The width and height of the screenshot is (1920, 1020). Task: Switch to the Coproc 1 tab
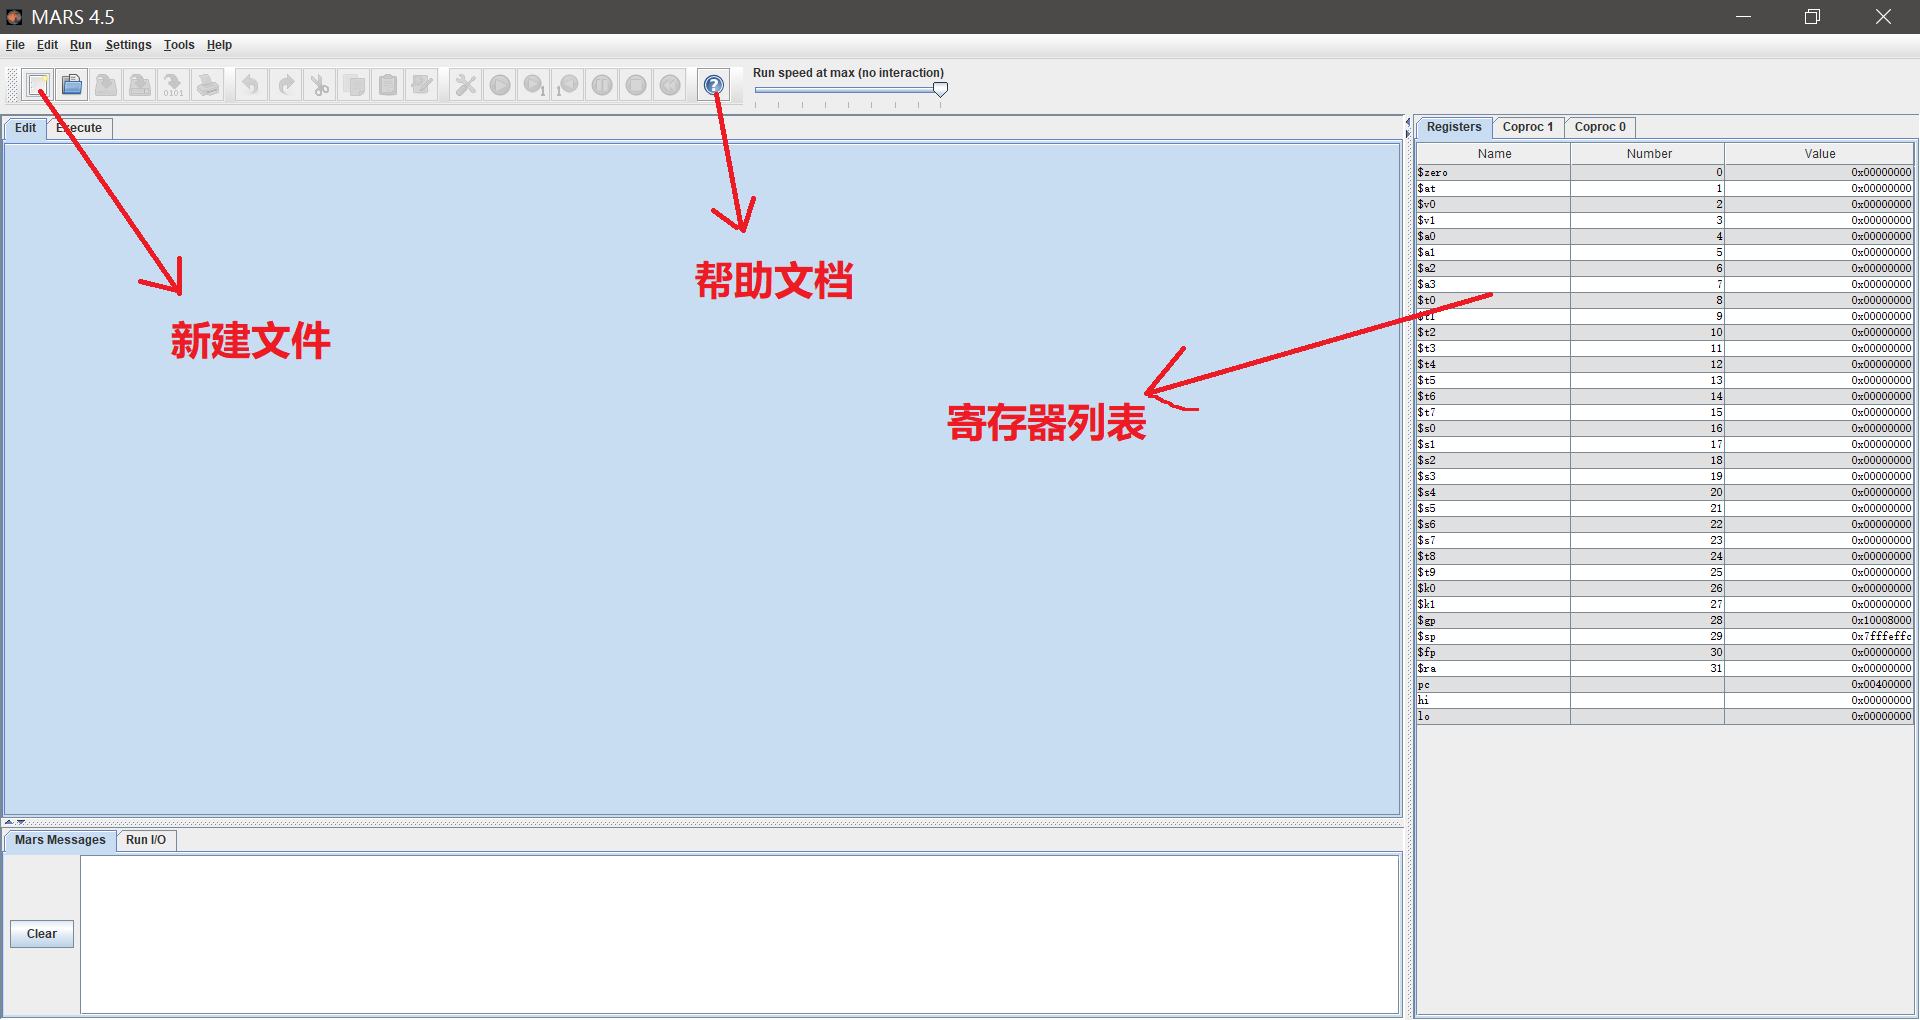(x=1527, y=127)
